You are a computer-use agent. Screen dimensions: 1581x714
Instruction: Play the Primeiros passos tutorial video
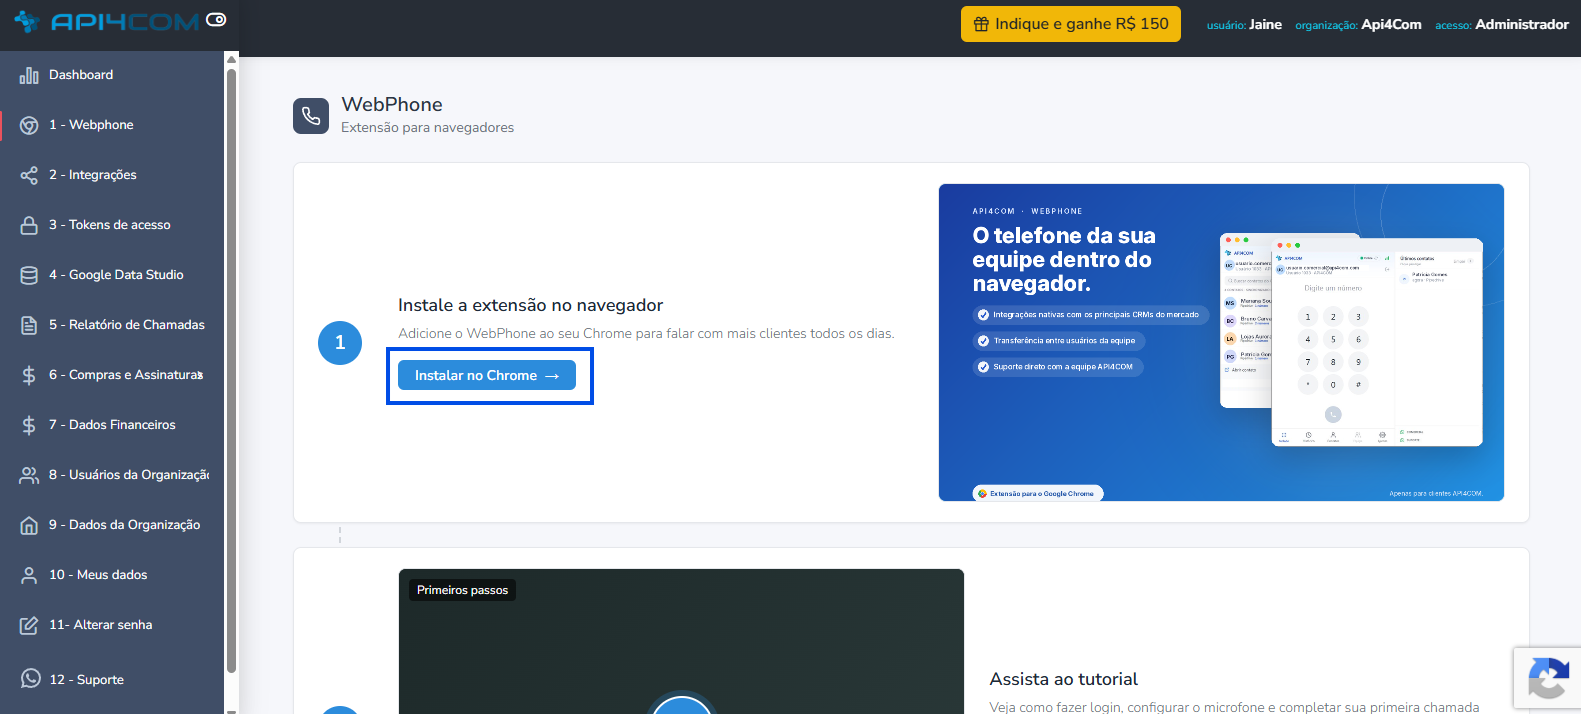(x=681, y=705)
